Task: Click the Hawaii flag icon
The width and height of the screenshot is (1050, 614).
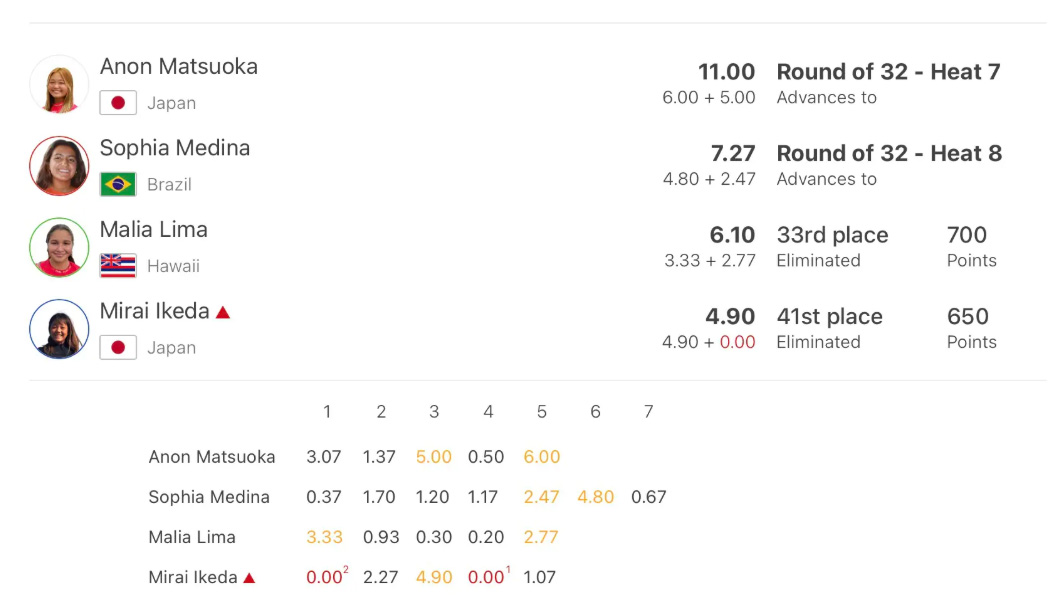Action: click(118, 266)
